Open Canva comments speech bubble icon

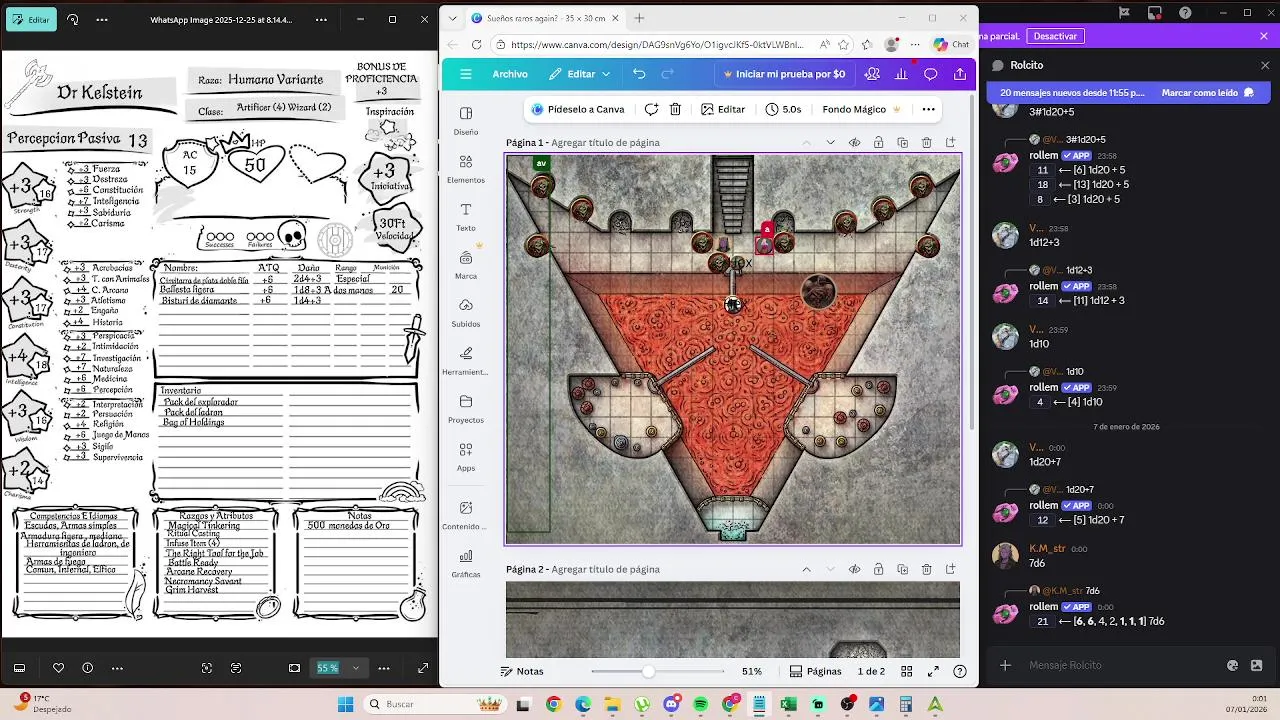(930, 74)
